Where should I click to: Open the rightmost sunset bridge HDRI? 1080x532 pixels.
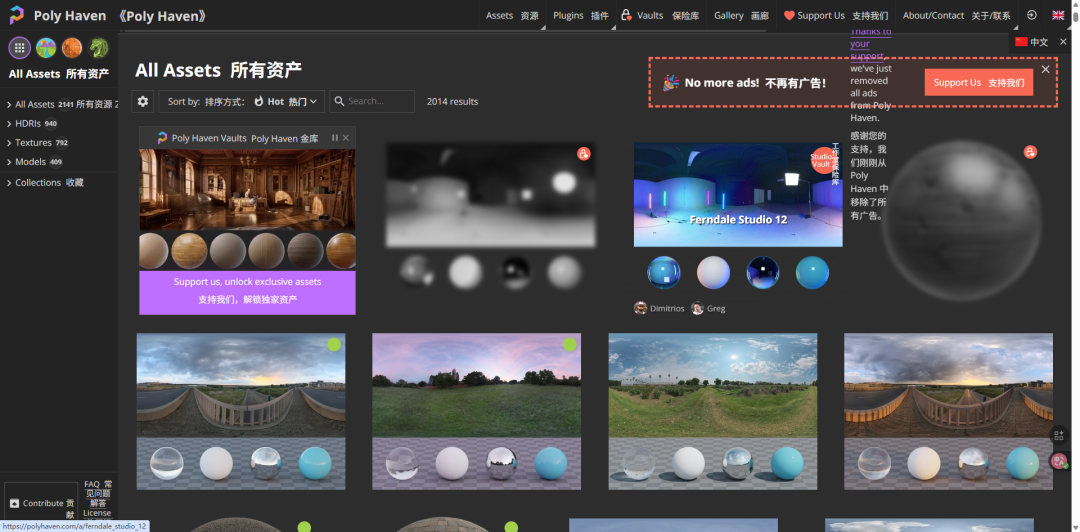click(948, 411)
